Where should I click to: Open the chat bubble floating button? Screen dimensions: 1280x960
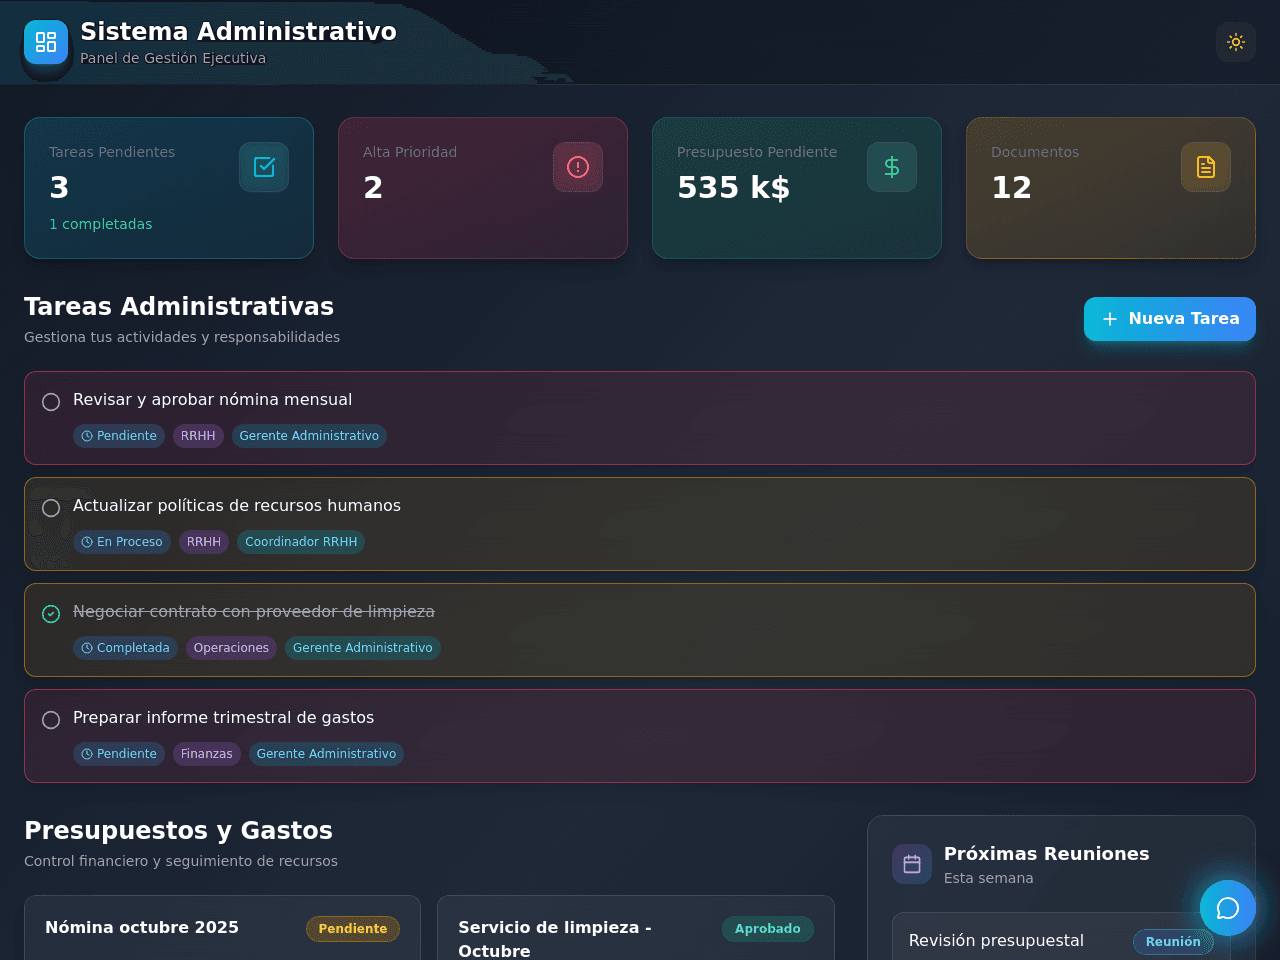(x=1228, y=908)
